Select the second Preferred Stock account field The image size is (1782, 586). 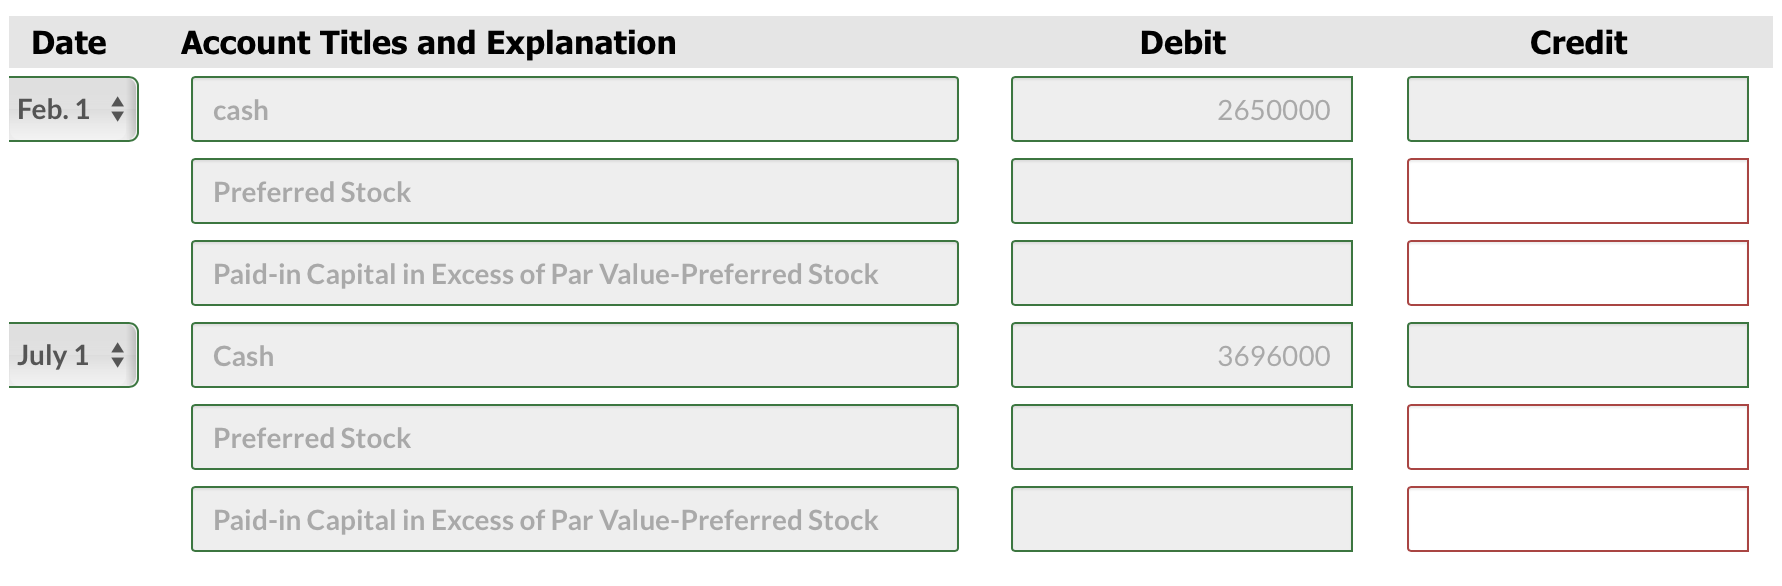click(x=575, y=437)
